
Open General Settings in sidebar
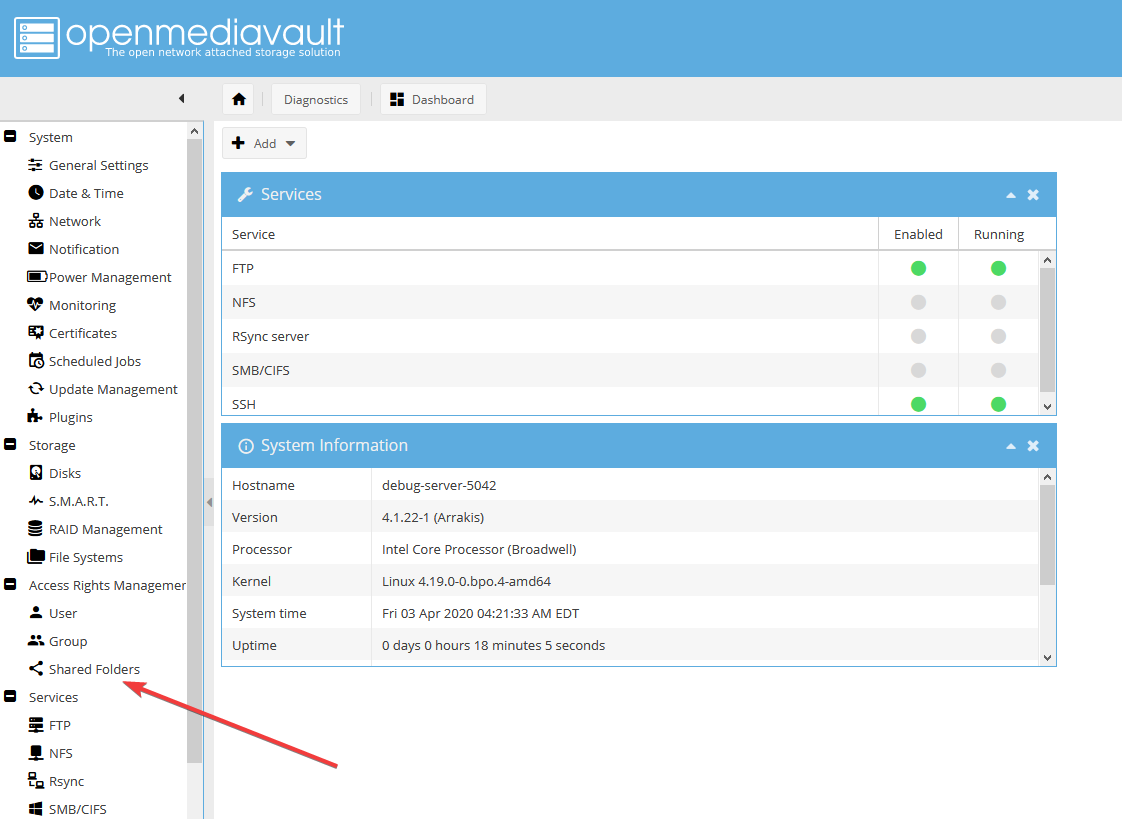98,166
